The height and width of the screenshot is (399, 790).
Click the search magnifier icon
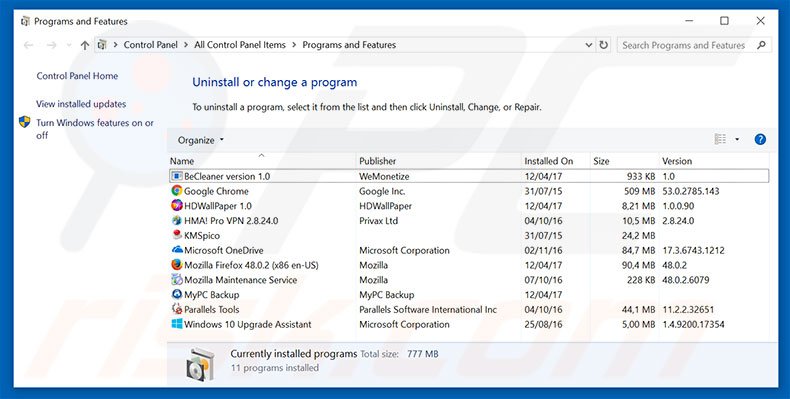(761, 45)
